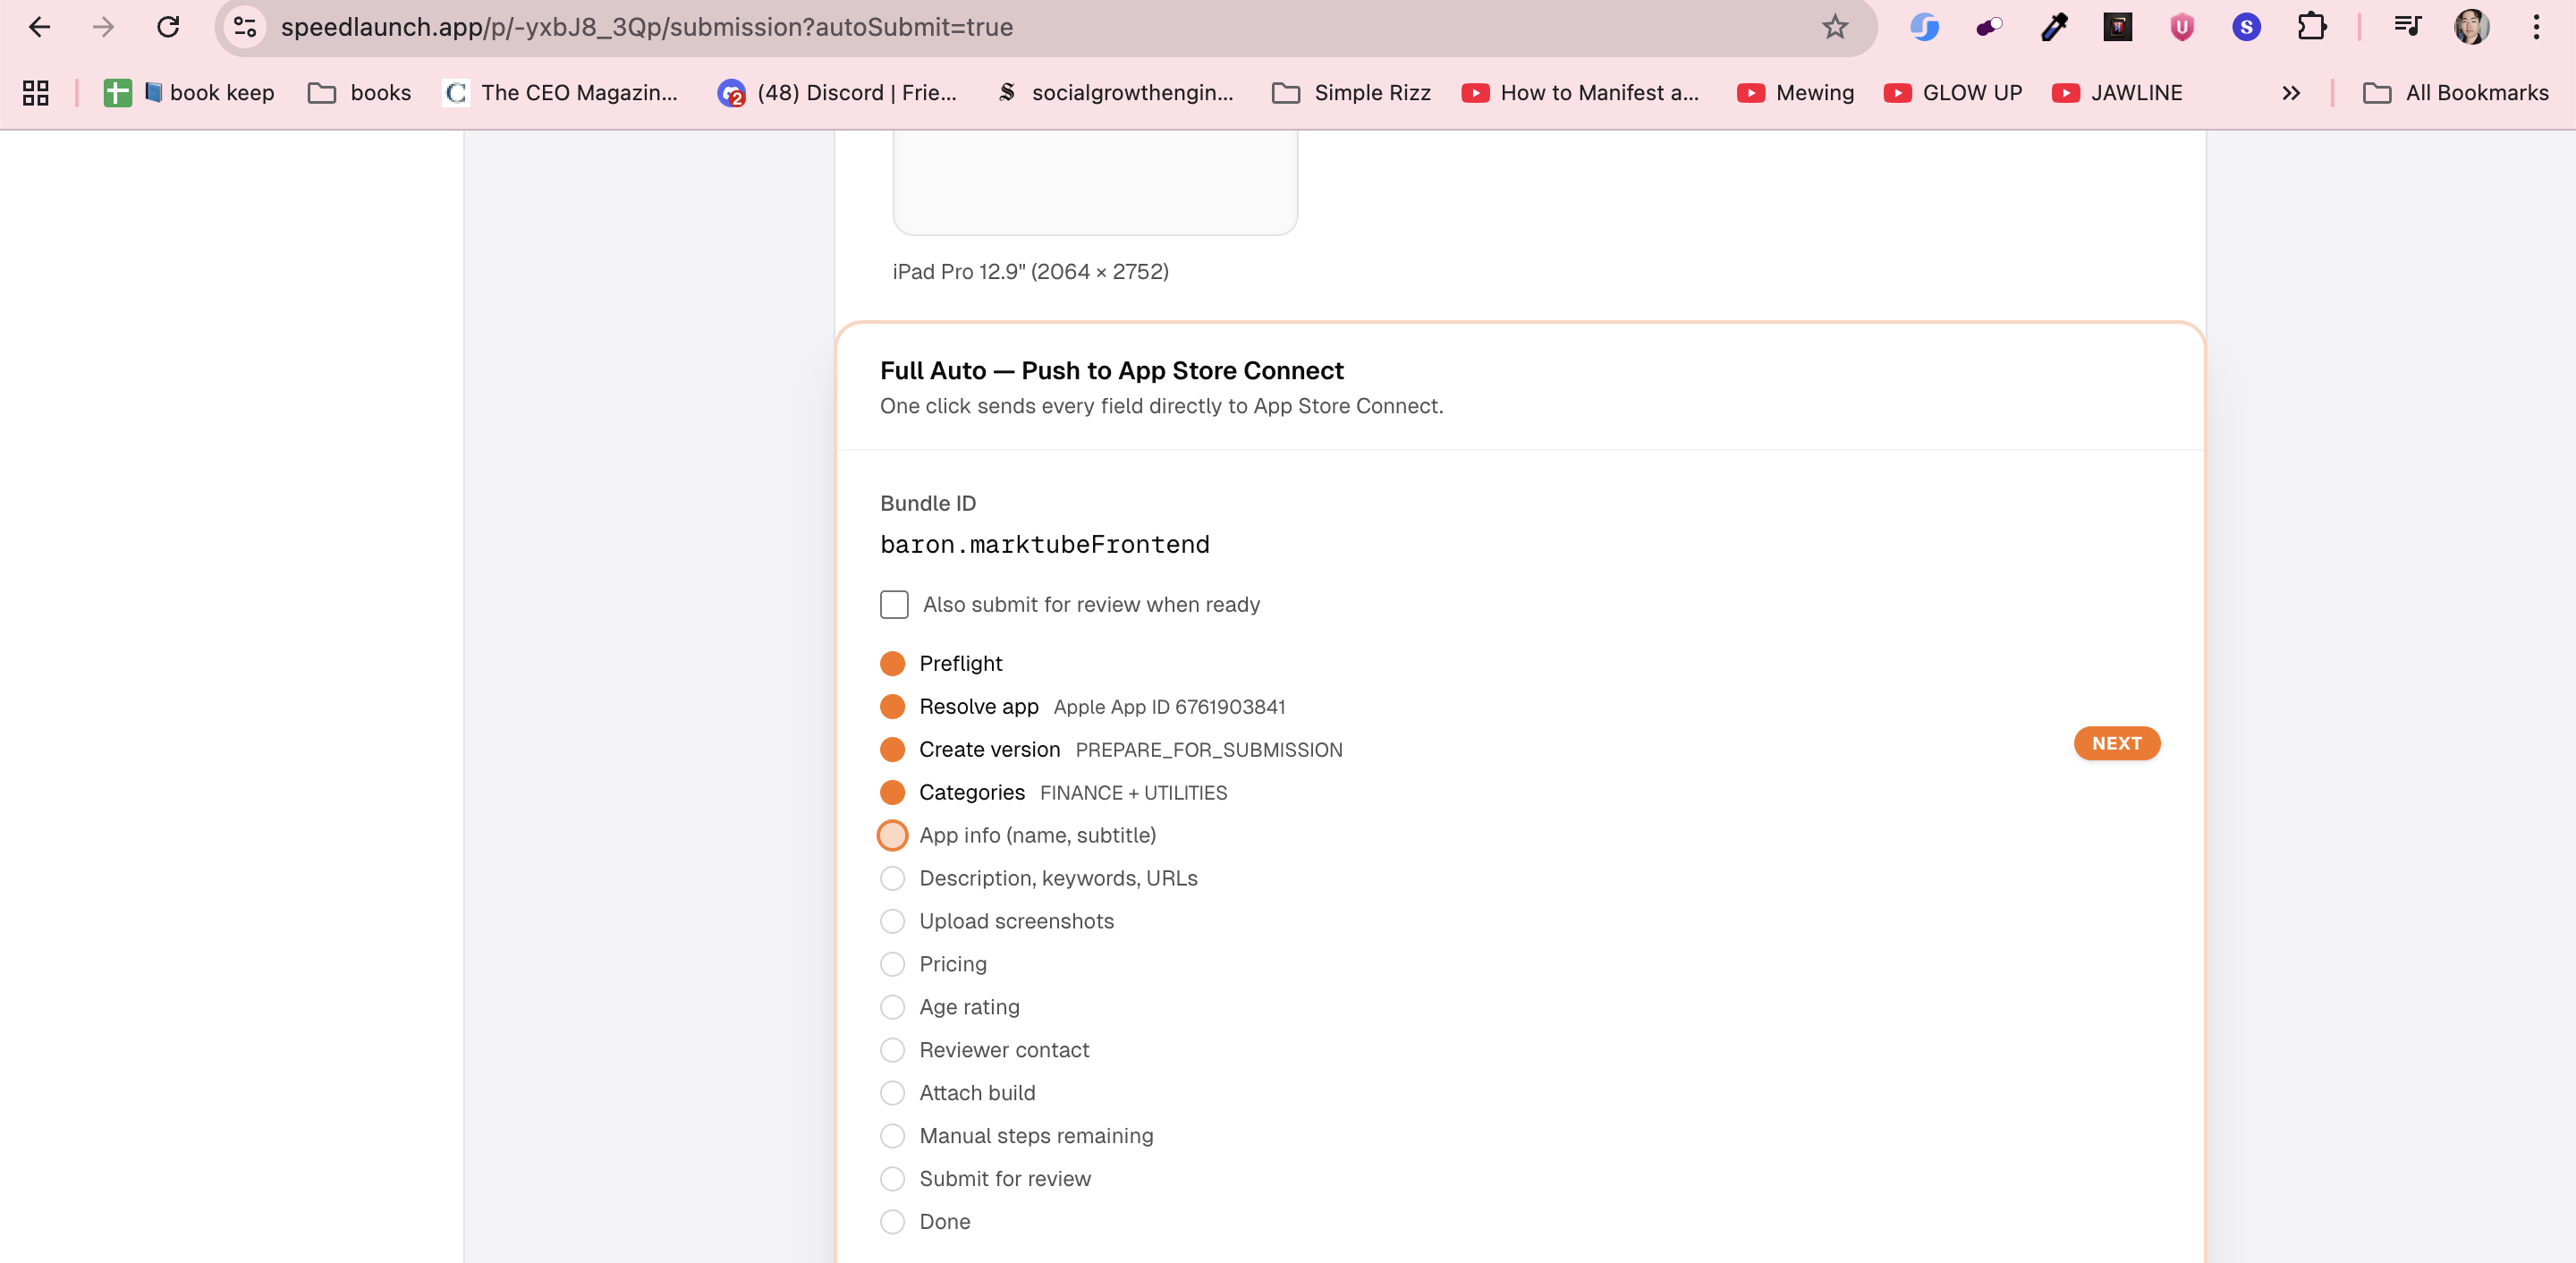Viewport: 2576px width, 1263px height.
Task: Open the dark mode toggle extension
Action: 1988,27
